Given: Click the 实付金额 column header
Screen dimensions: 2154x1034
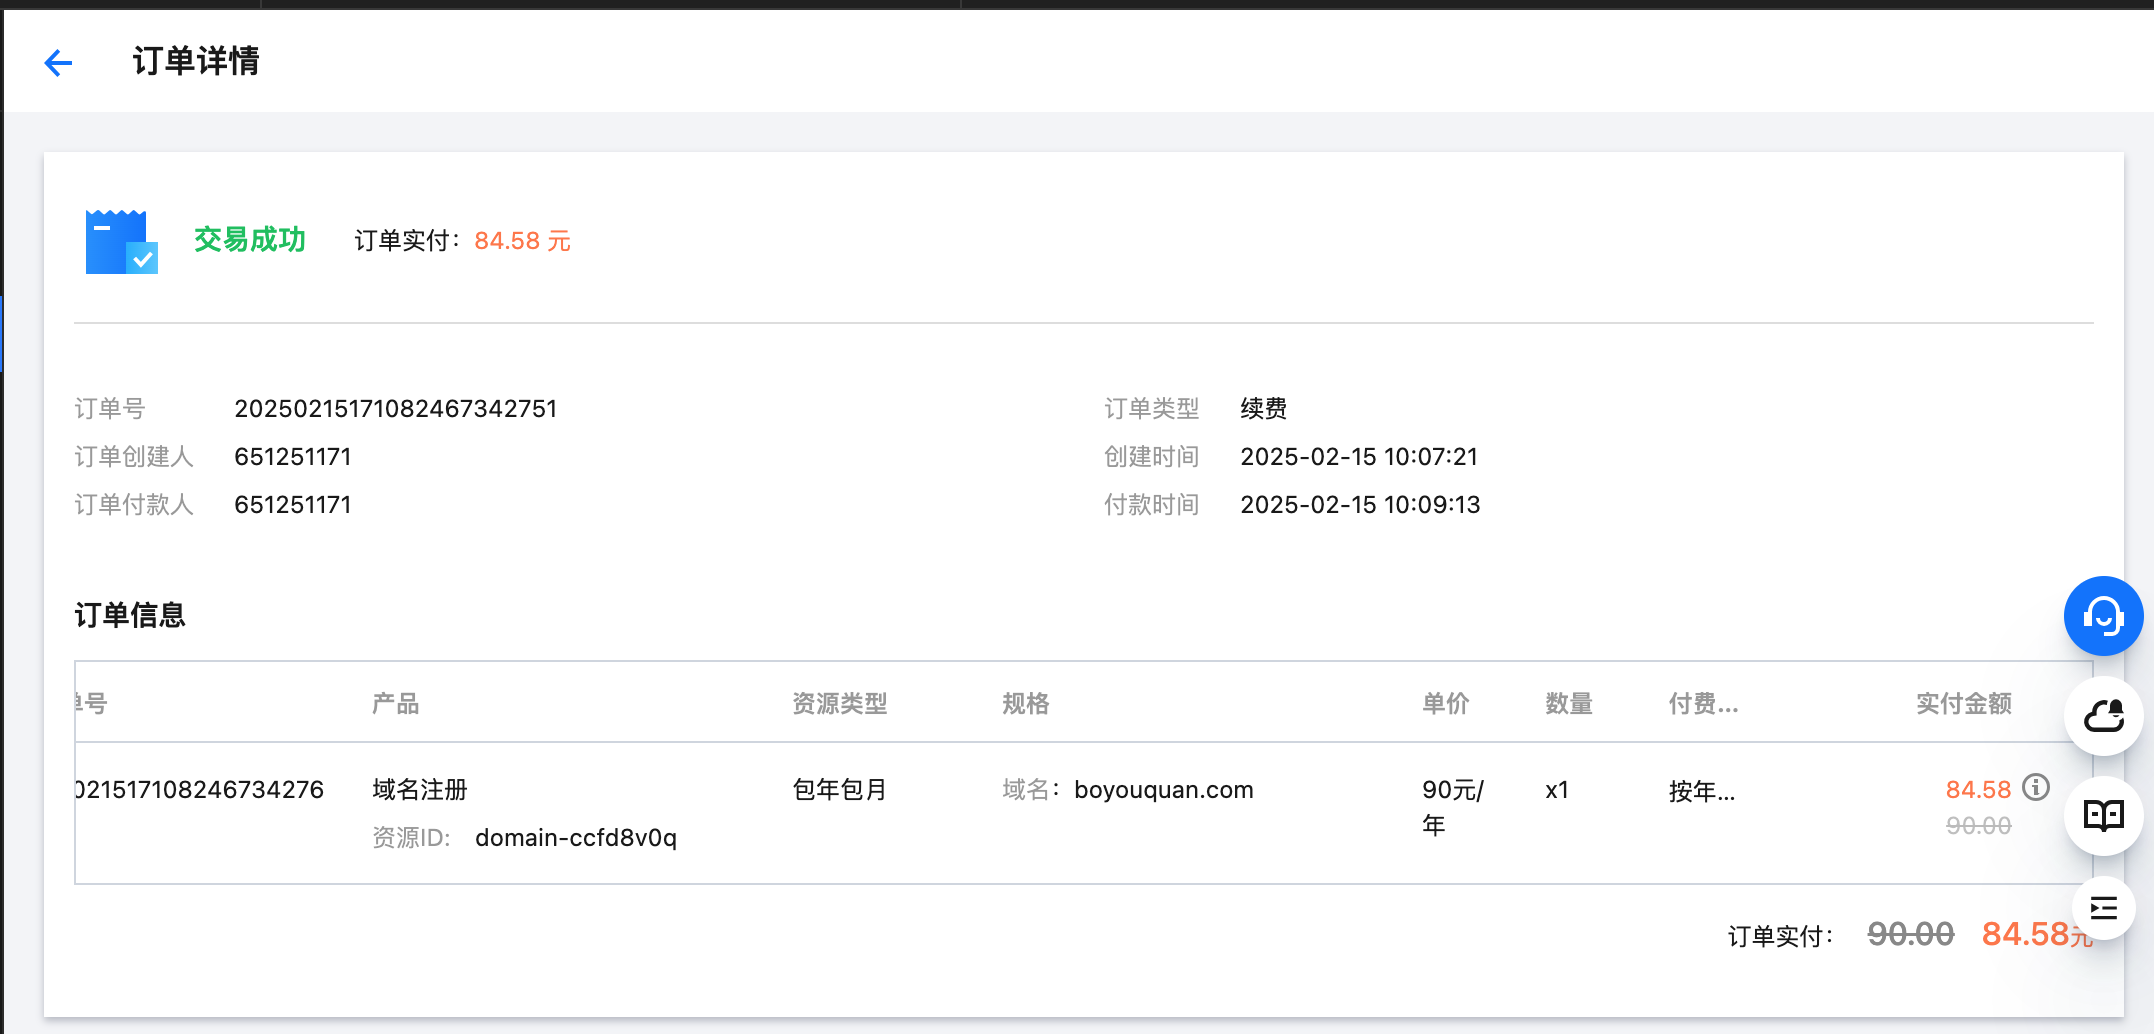Looking at the screenshot, I should pyautogui.click(x=1963, y=704).
